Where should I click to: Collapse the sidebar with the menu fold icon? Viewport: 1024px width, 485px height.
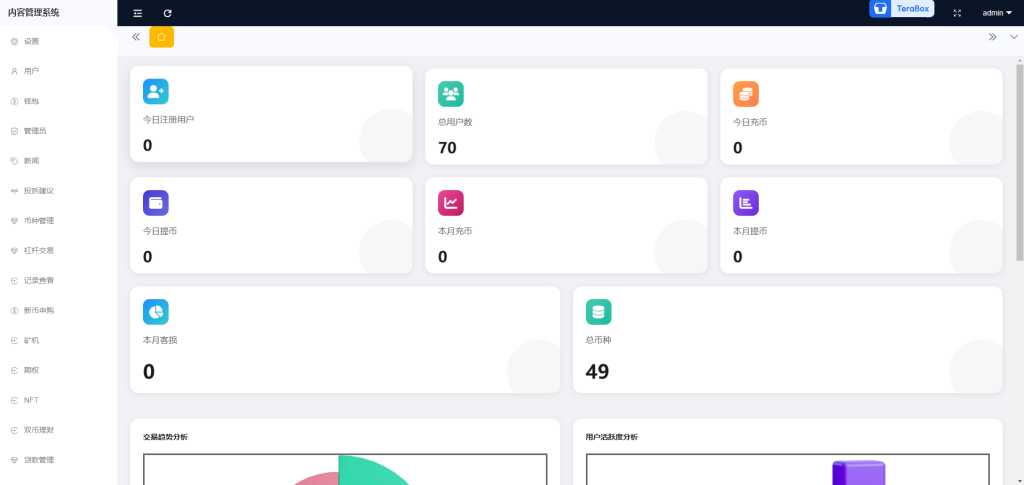click(138, 13)
